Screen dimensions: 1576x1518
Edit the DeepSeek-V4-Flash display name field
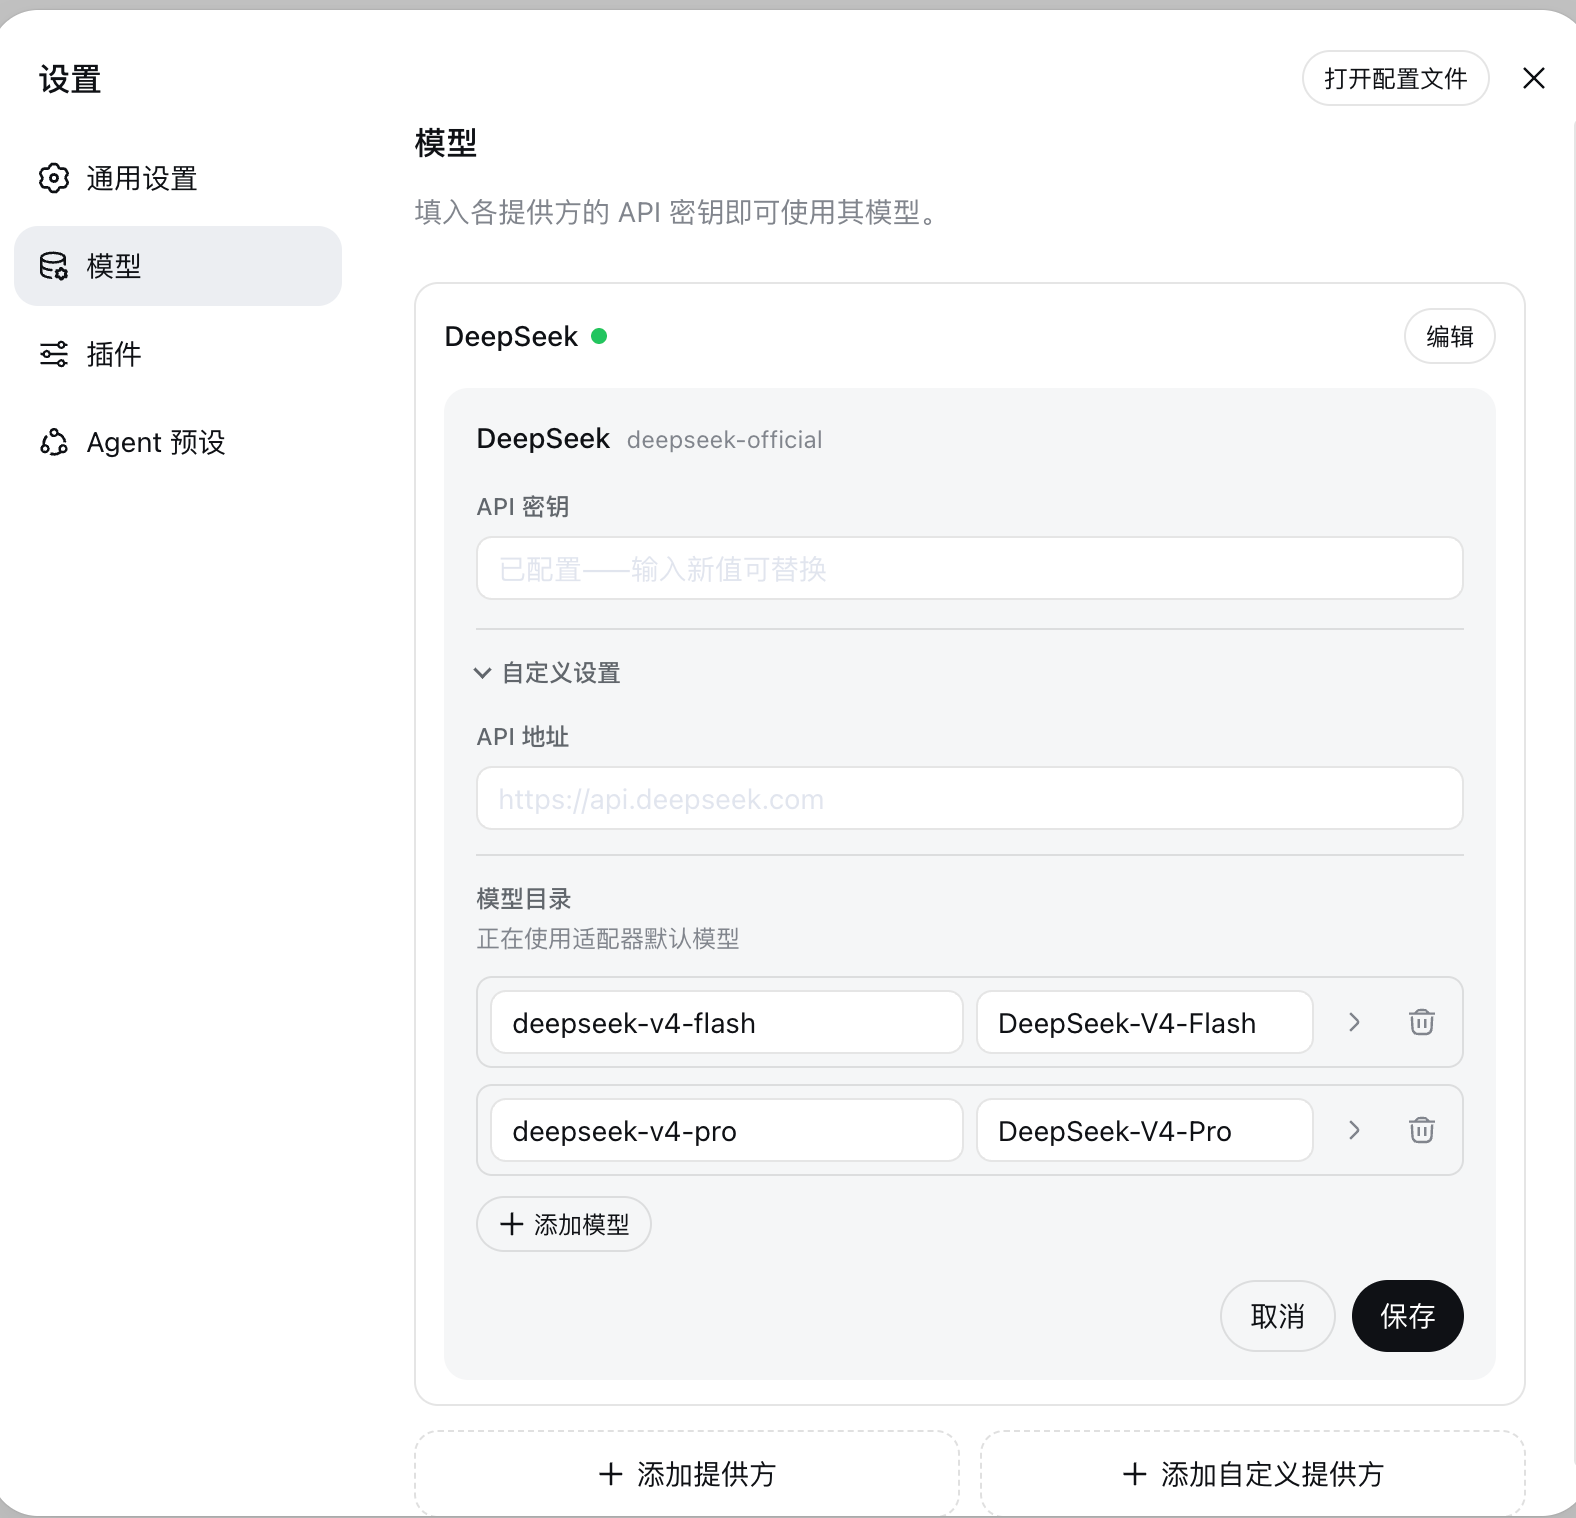click(x=1145, y=1022)
